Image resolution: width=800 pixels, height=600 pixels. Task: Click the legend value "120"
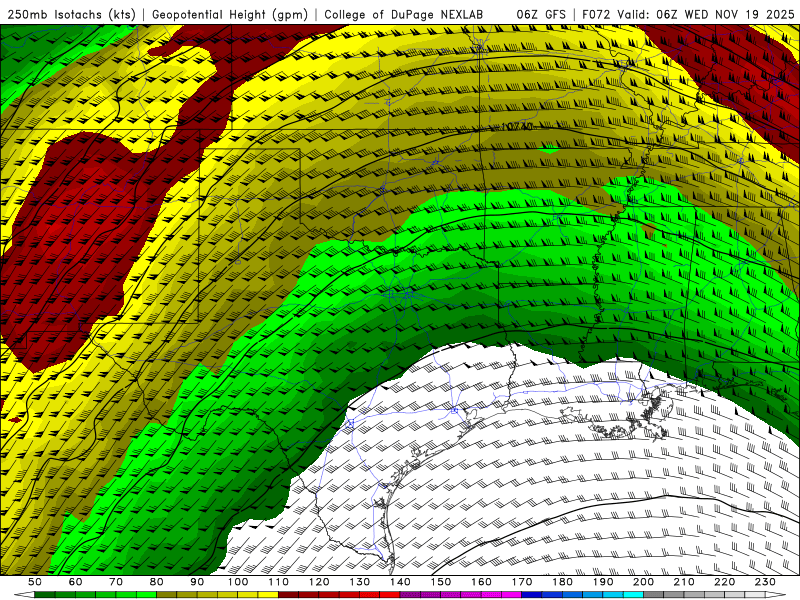(x=319, y=582)
